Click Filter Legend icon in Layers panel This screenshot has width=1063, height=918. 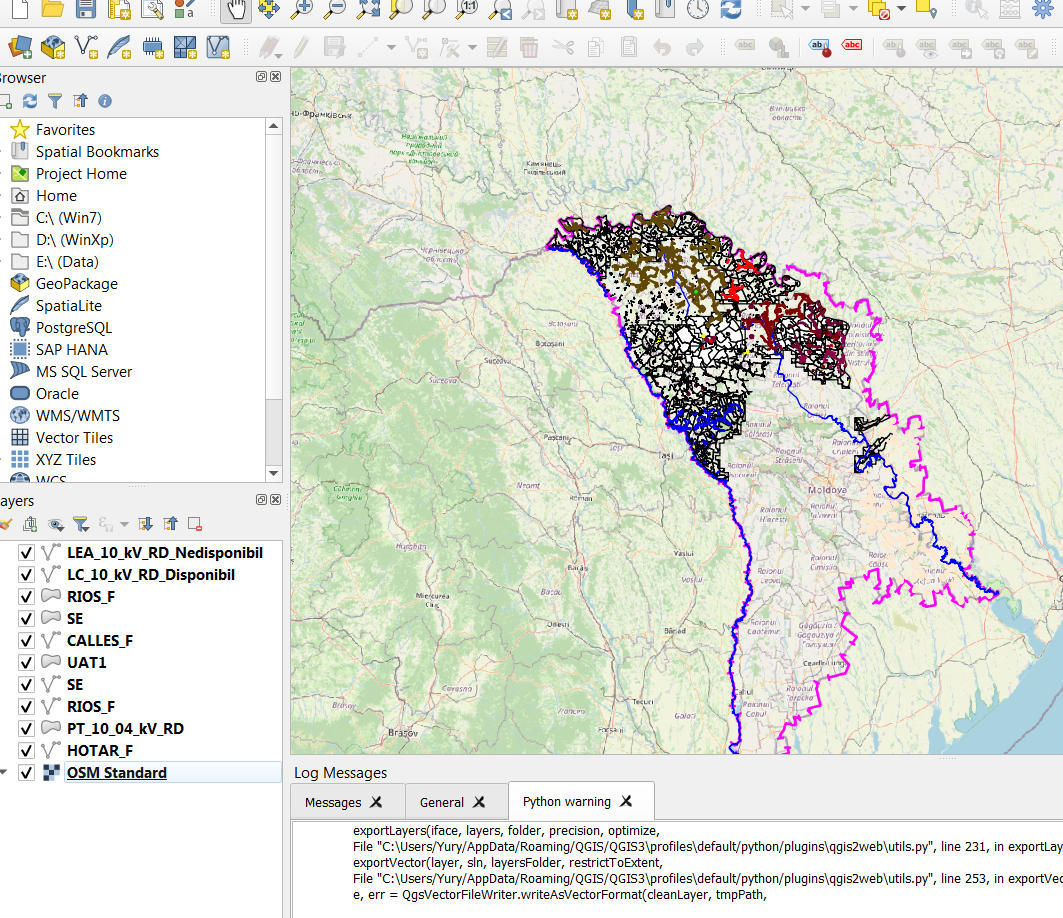click(x=81, y=523)
